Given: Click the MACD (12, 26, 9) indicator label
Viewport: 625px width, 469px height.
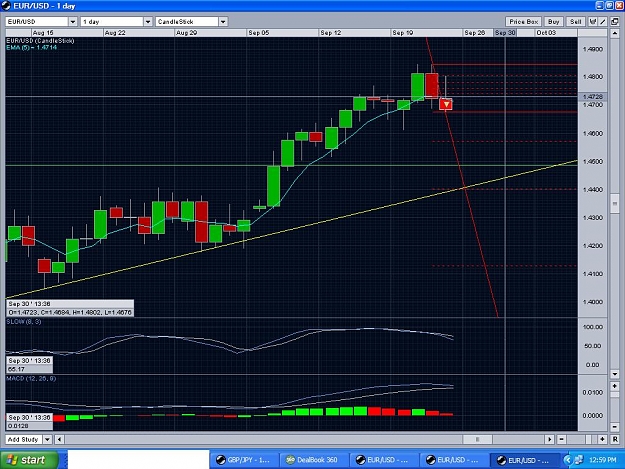Looking at the screenshot, I should click(31, 379).
